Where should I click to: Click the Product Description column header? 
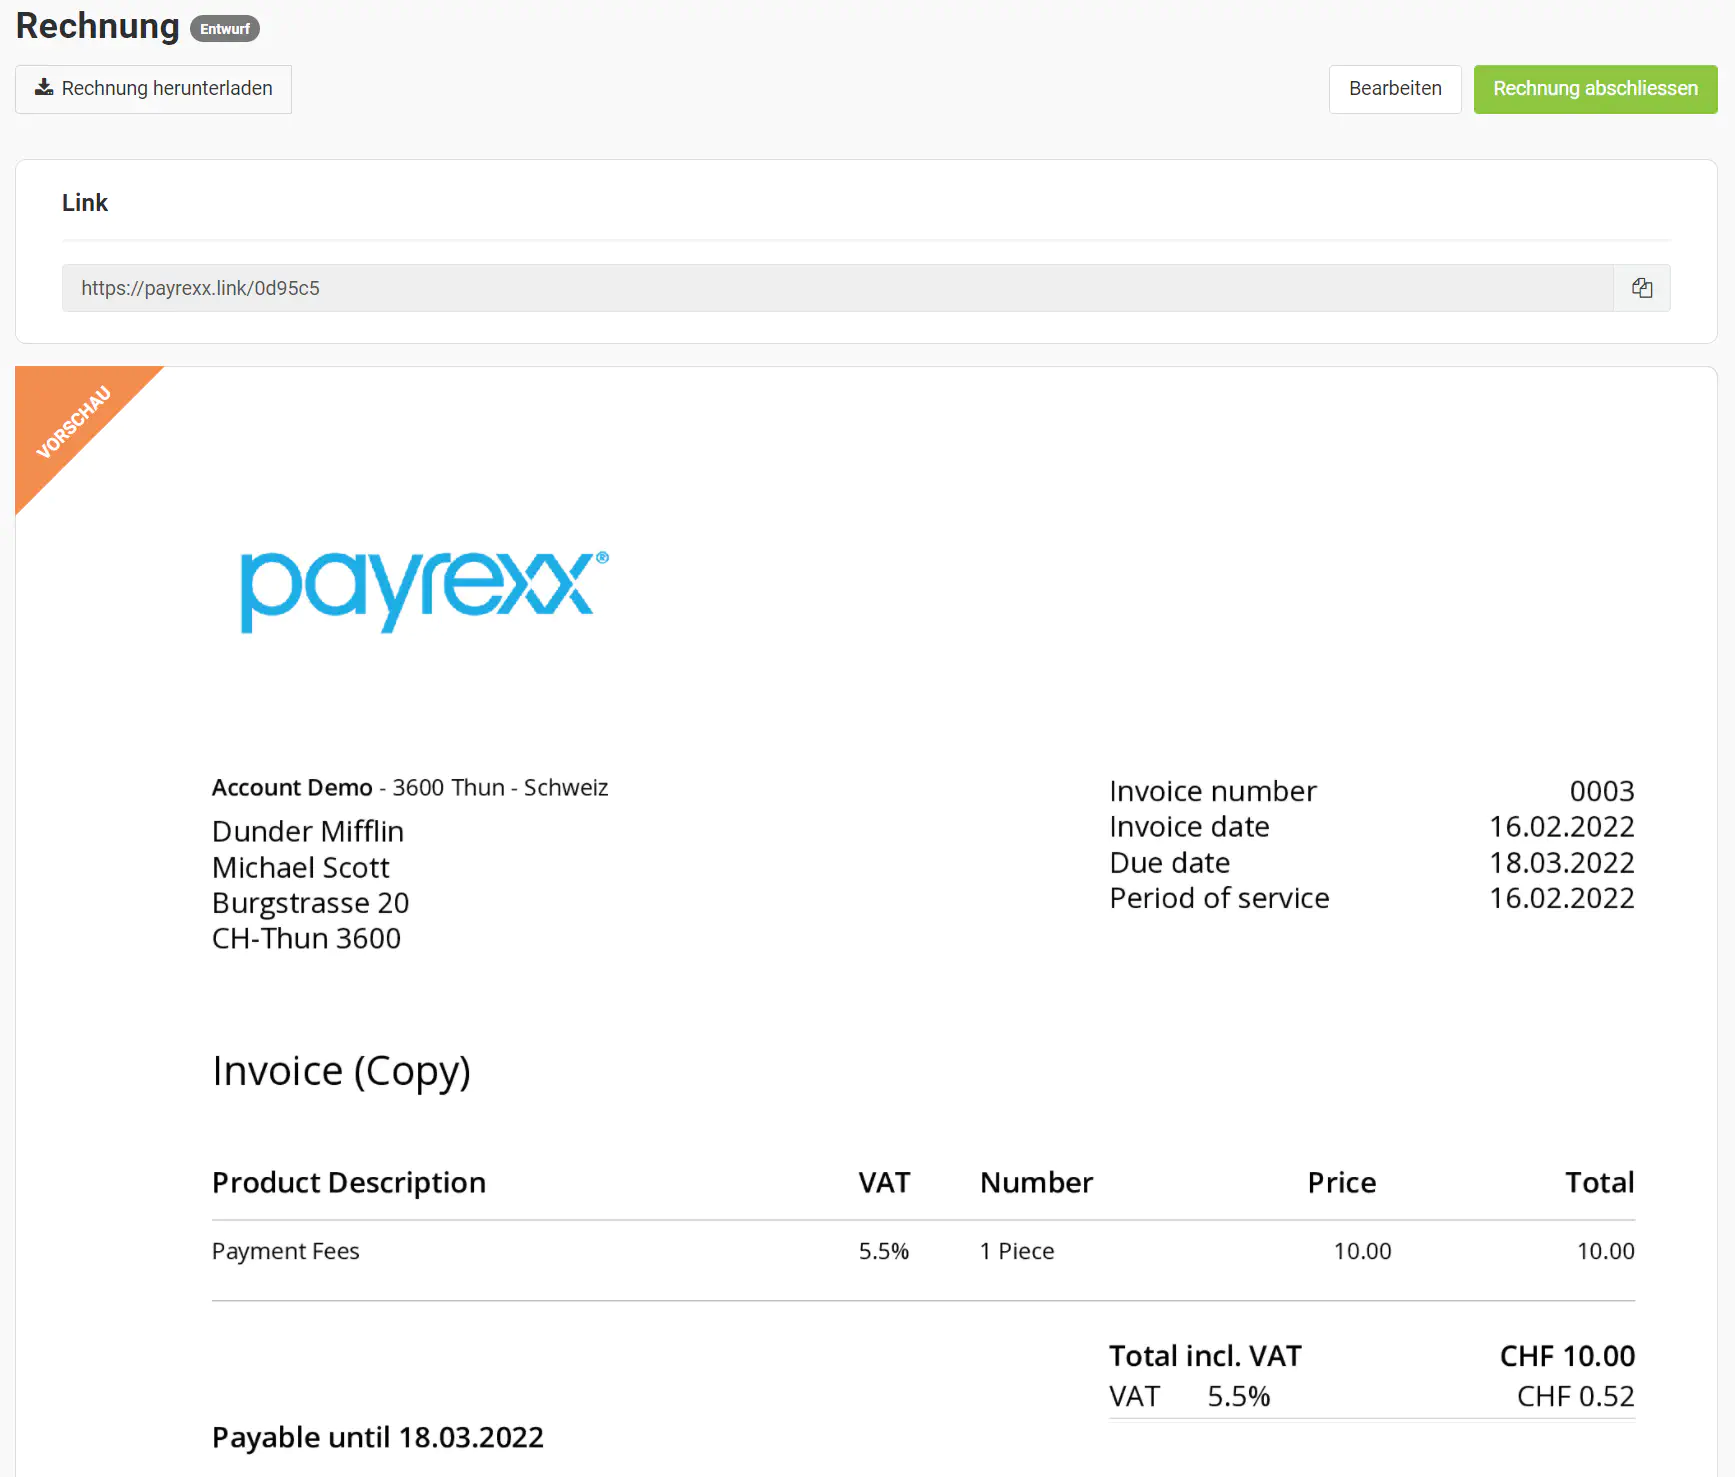tap(349, 1183)
